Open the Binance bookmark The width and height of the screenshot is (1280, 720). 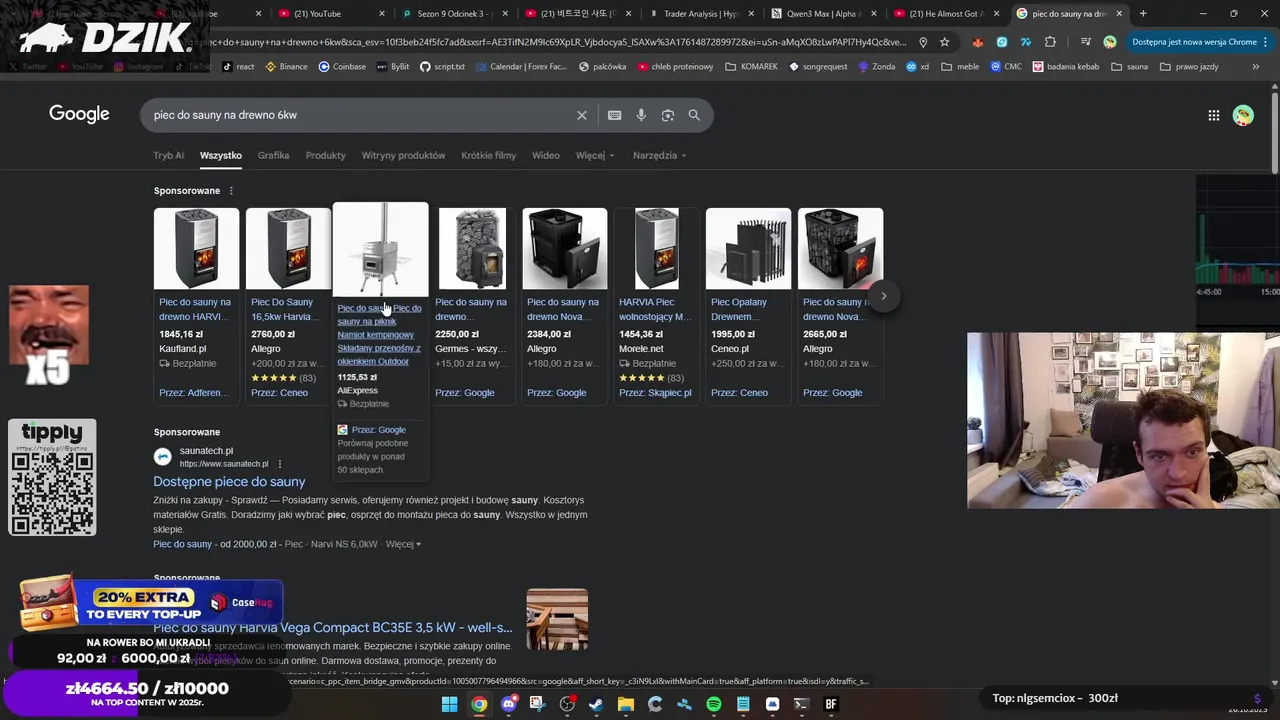tap(286, 67)
